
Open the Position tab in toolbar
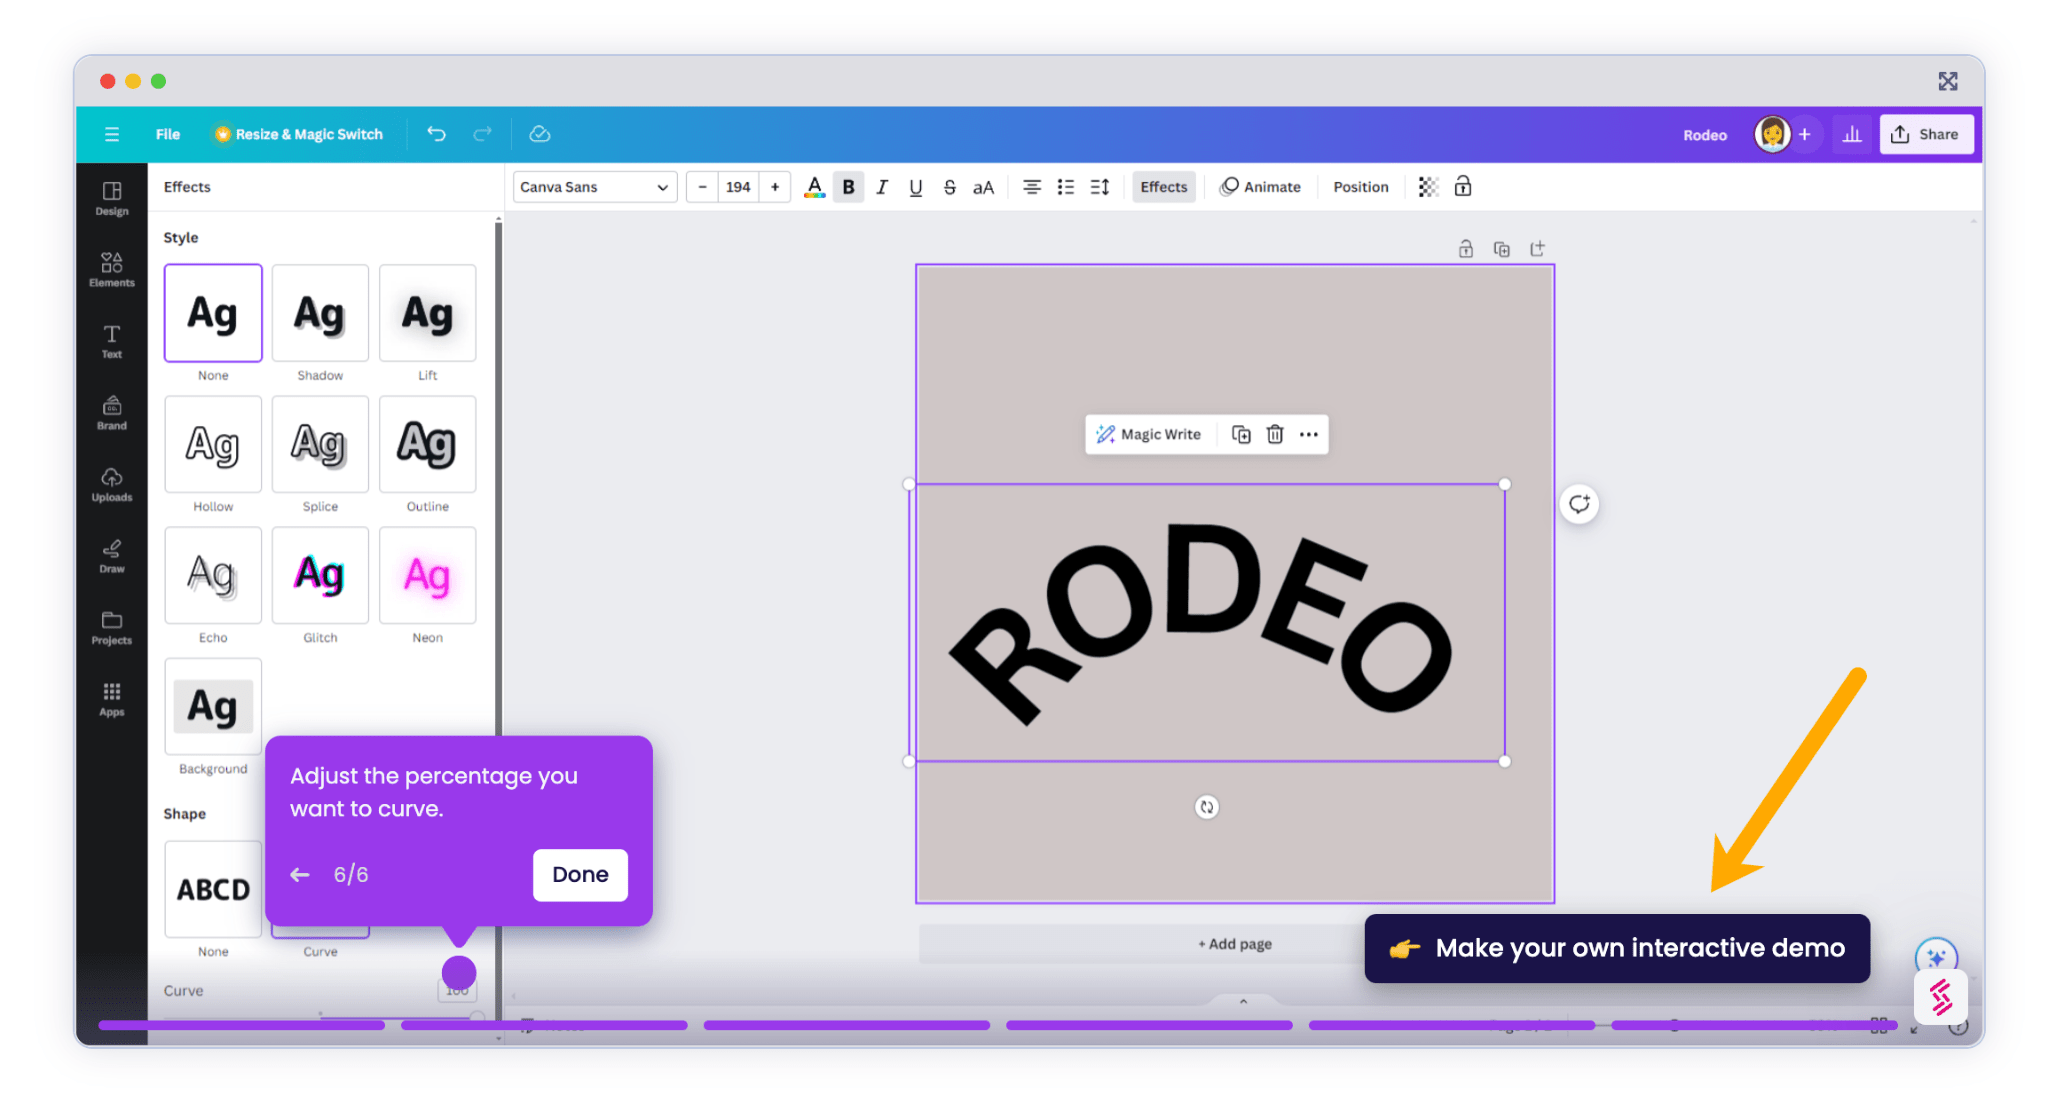tap(1360, 187)
